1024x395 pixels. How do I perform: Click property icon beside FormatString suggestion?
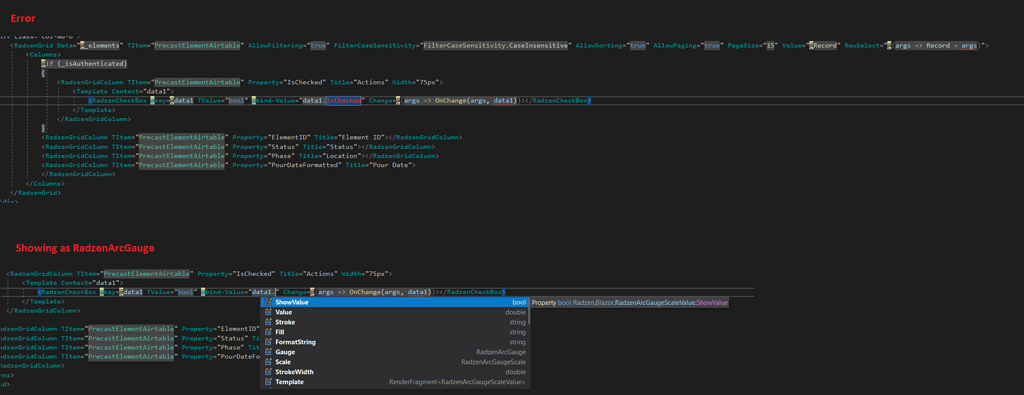click(x=268, y=342)
